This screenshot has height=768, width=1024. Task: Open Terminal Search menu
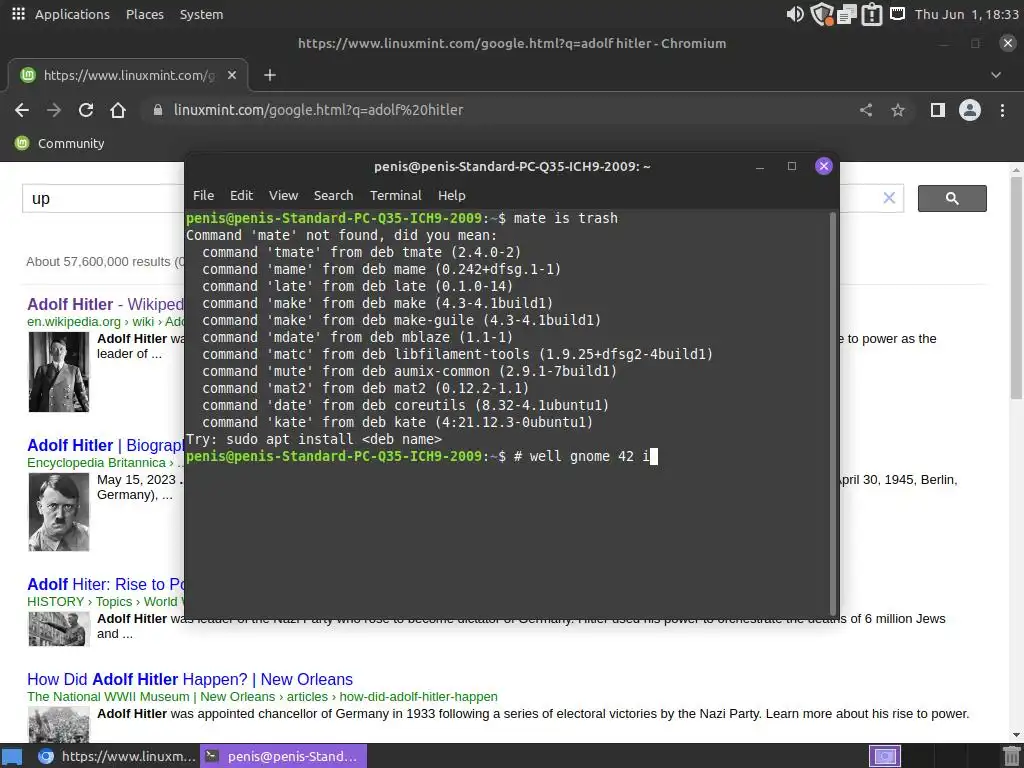click(333, 195)
